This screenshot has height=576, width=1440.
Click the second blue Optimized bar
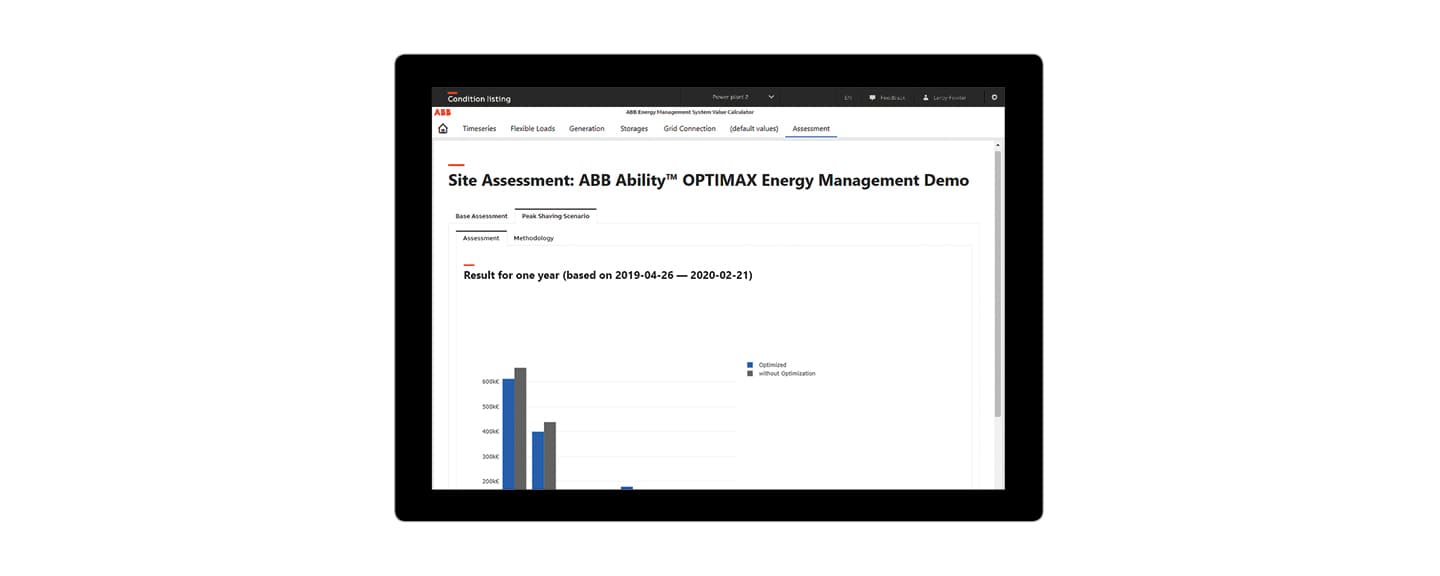(x=538, y=460)
